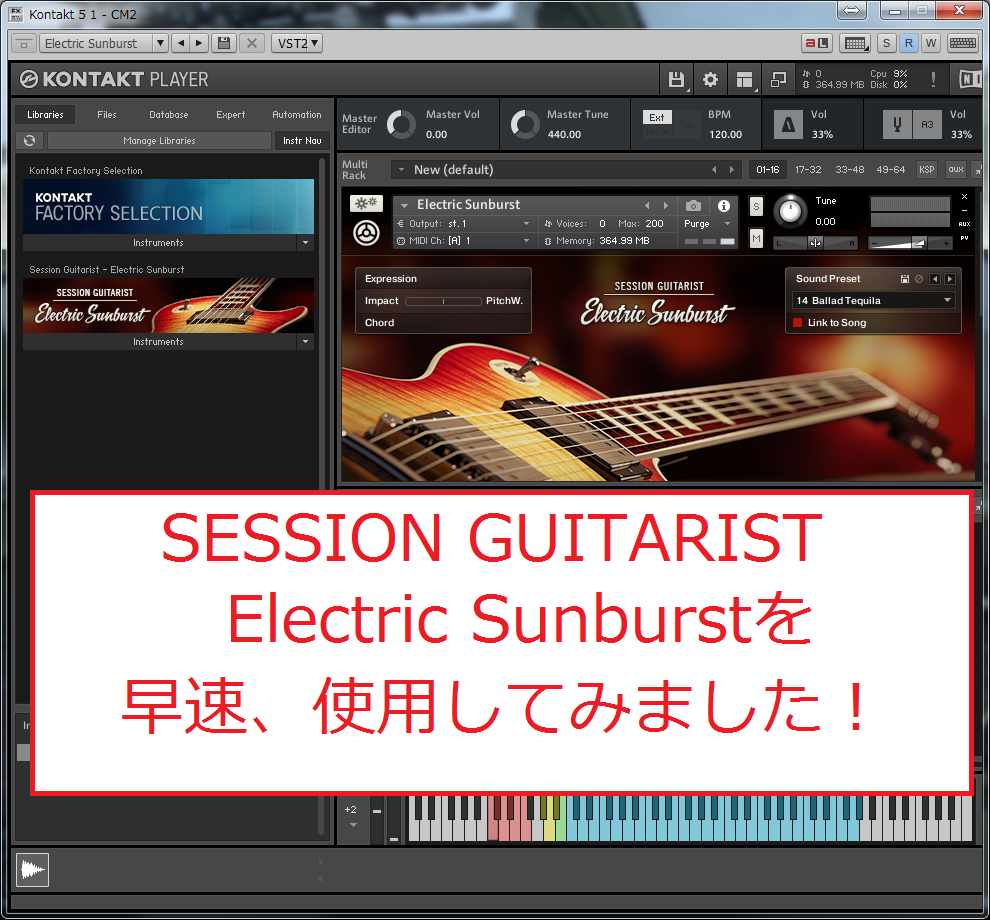Viewport: 990px width, 920px height.
Task: Click the tuning fork reference tone icon
Action: (897, 124)
